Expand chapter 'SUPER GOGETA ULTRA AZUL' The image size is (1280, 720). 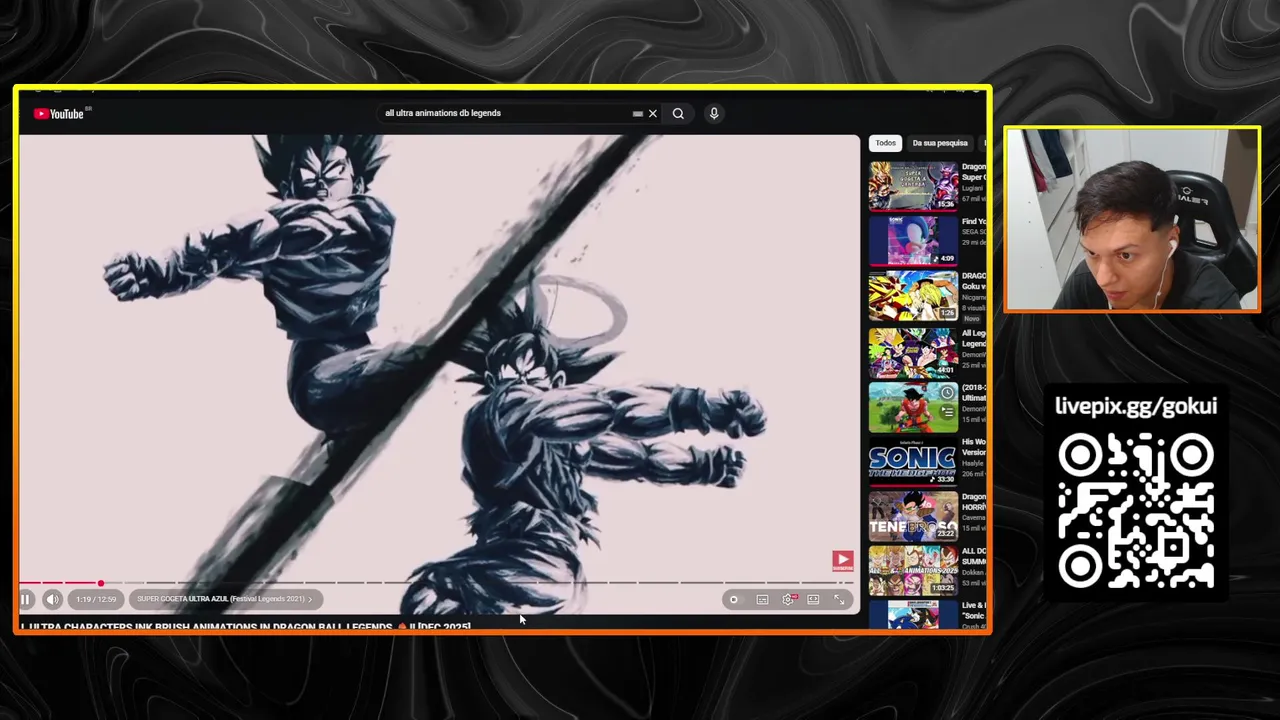(225, 599)
